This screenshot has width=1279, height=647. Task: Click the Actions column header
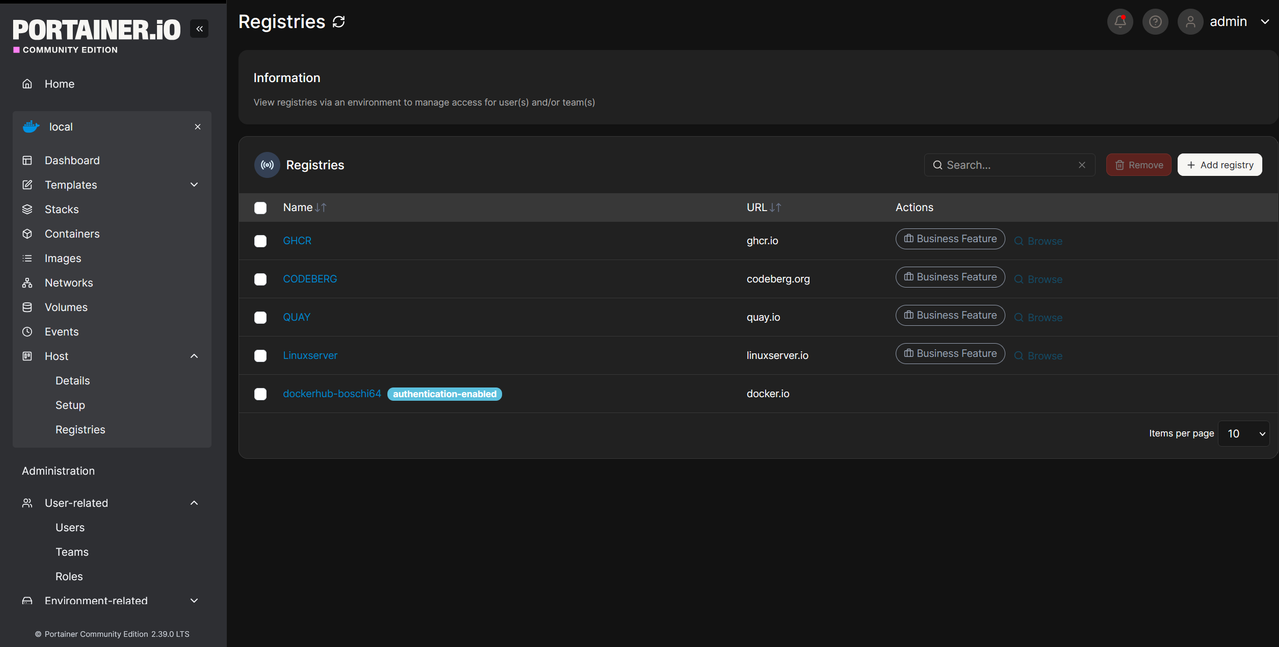[x=914, y=207]
